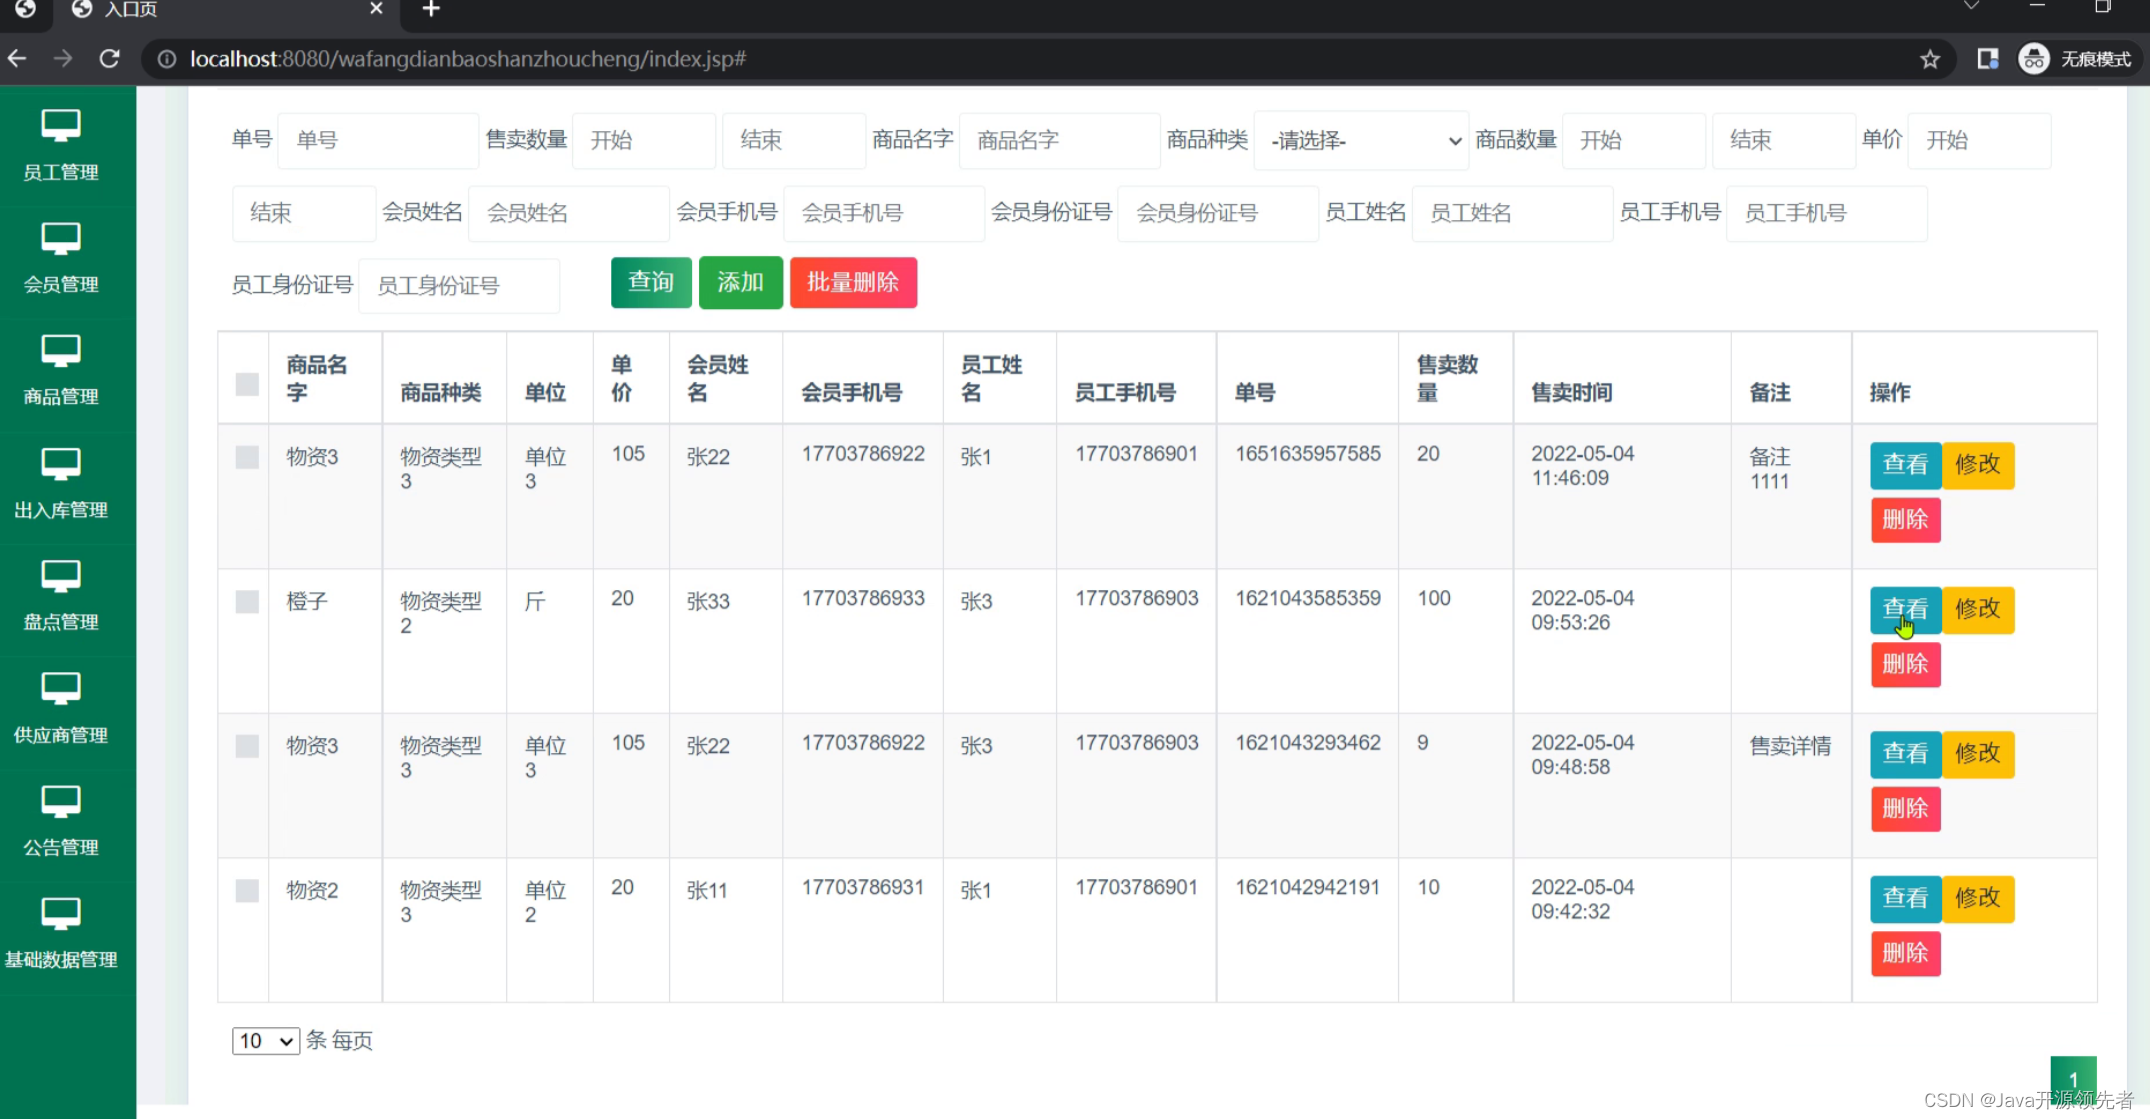Screen dimensions: 2150x1119
Task: Click 查看 for order 1651635957585
Action: [x=1905, y=465]
